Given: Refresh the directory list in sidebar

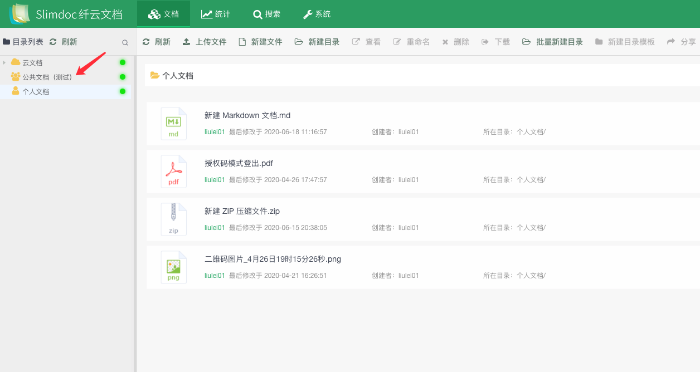Looking at the screenshot, I should (x=63, y=42).
